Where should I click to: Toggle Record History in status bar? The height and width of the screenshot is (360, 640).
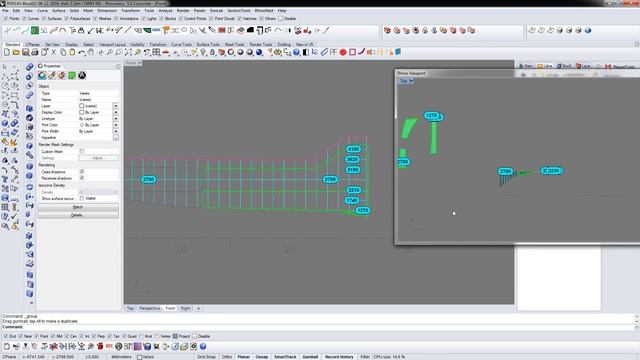click(339, 357)
